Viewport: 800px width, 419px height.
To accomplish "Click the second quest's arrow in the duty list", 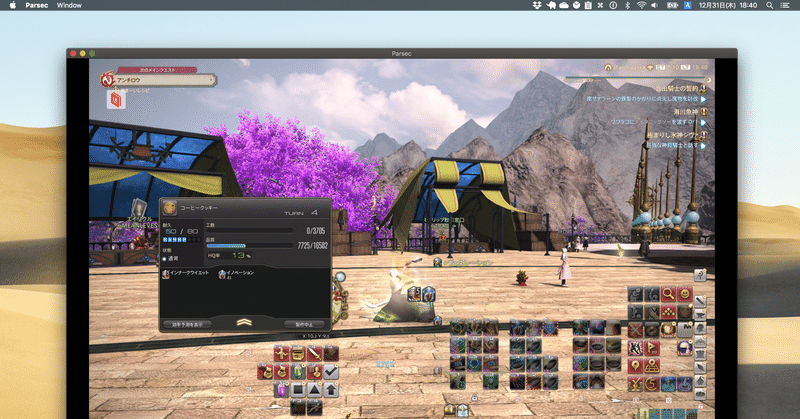I will click(704, 122).
